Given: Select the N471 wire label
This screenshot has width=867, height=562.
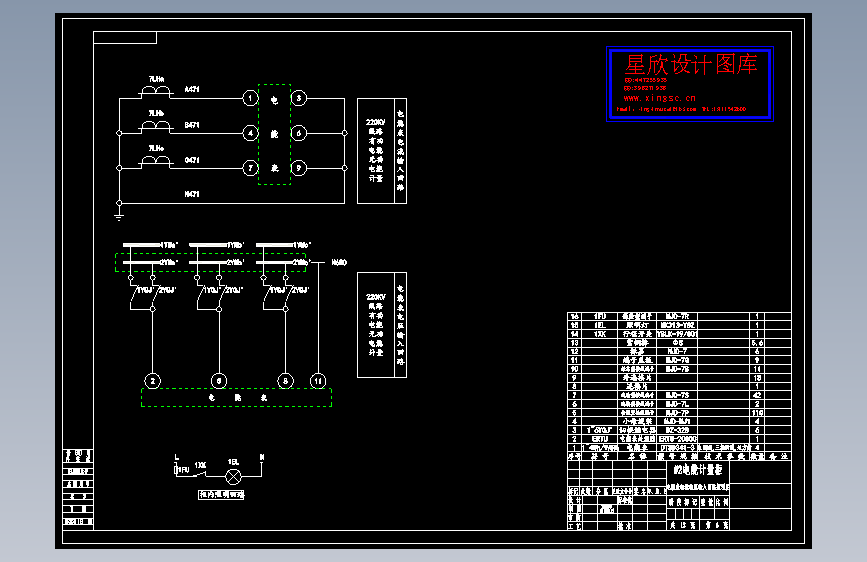Looking at the screenshot, I should point(192,194).
